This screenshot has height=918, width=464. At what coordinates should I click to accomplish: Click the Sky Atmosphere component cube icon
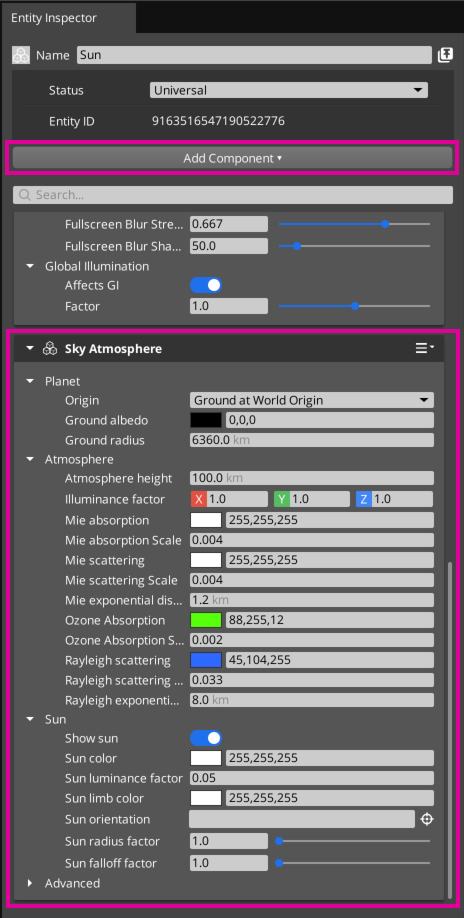pos(50,349)
